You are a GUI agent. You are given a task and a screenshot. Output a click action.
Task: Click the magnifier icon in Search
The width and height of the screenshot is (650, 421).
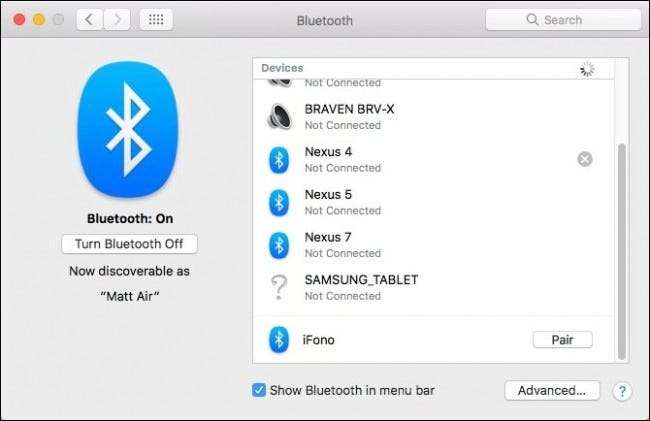(x=532, y=19)
